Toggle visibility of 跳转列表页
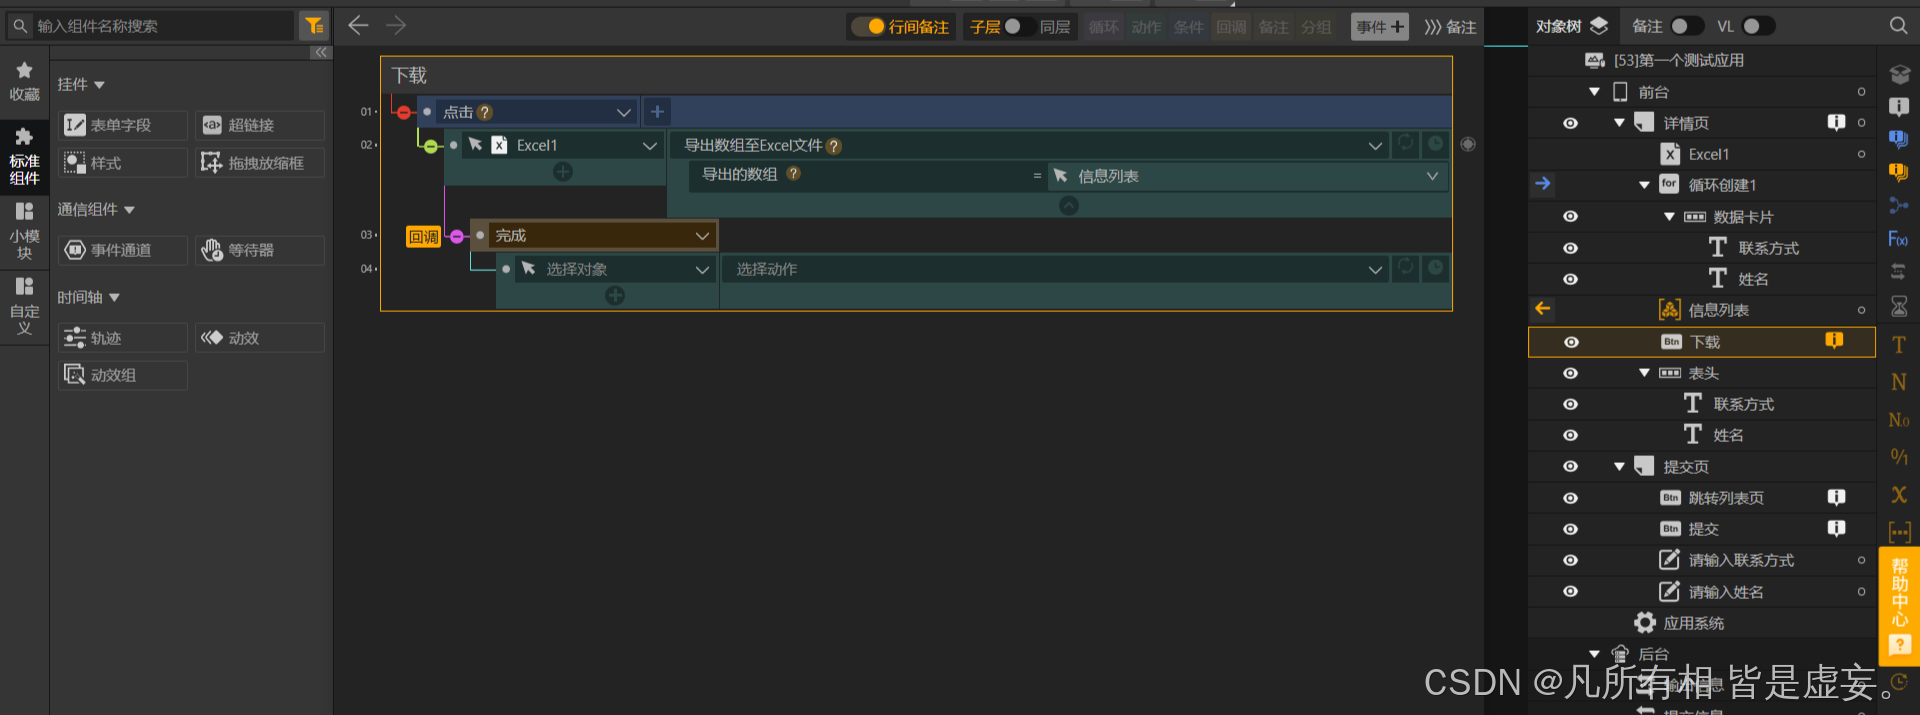Image resolution: width=1920 pixels, height=715 pixels. 1571,498
